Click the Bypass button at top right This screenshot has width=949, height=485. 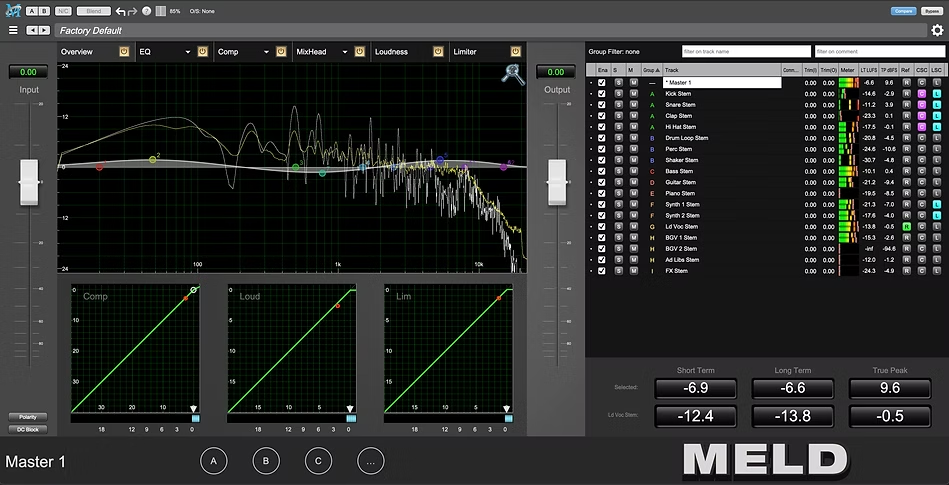click(932, 11)
